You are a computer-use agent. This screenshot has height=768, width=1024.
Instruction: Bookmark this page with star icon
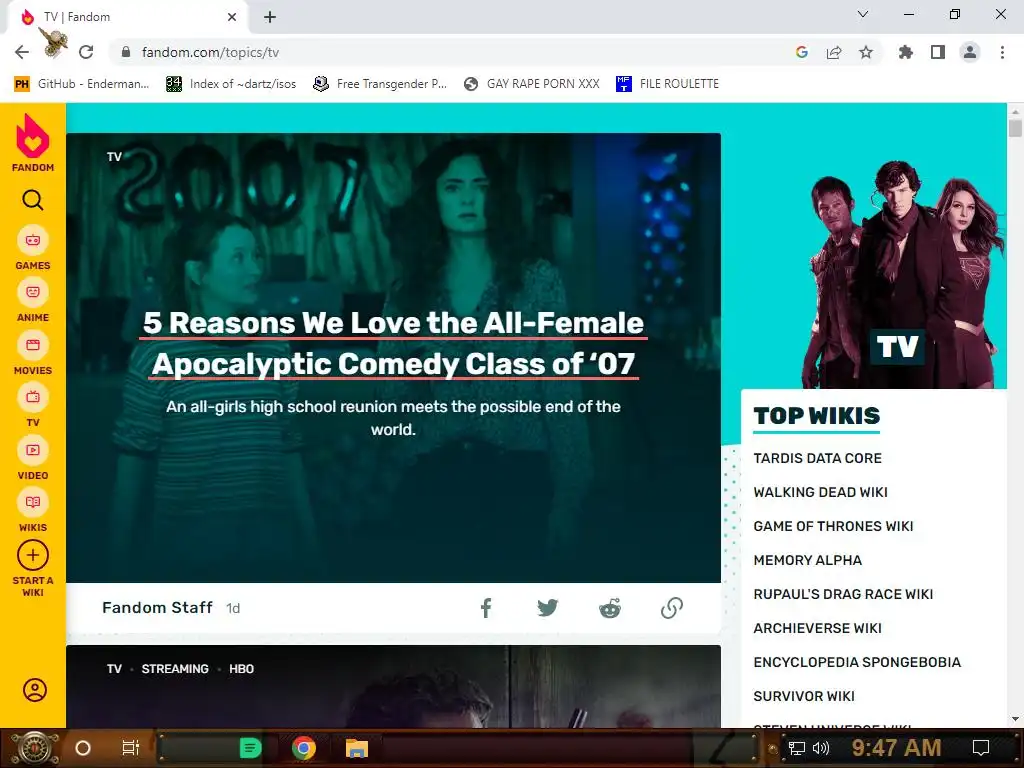(866, 52)
